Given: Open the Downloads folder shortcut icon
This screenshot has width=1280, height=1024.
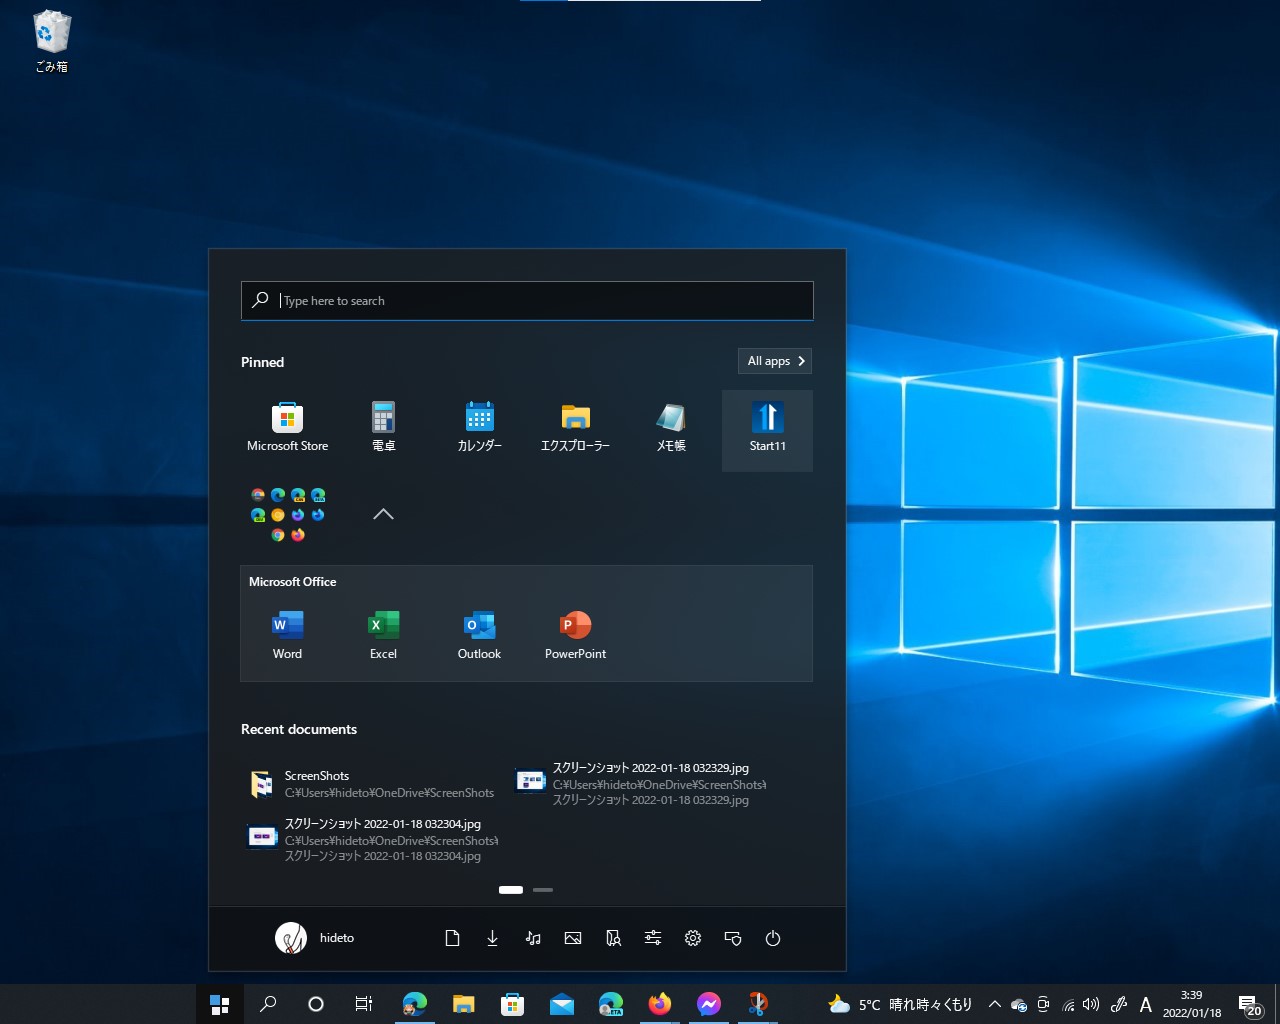Looking at the screenshot, I should [492, 938].
